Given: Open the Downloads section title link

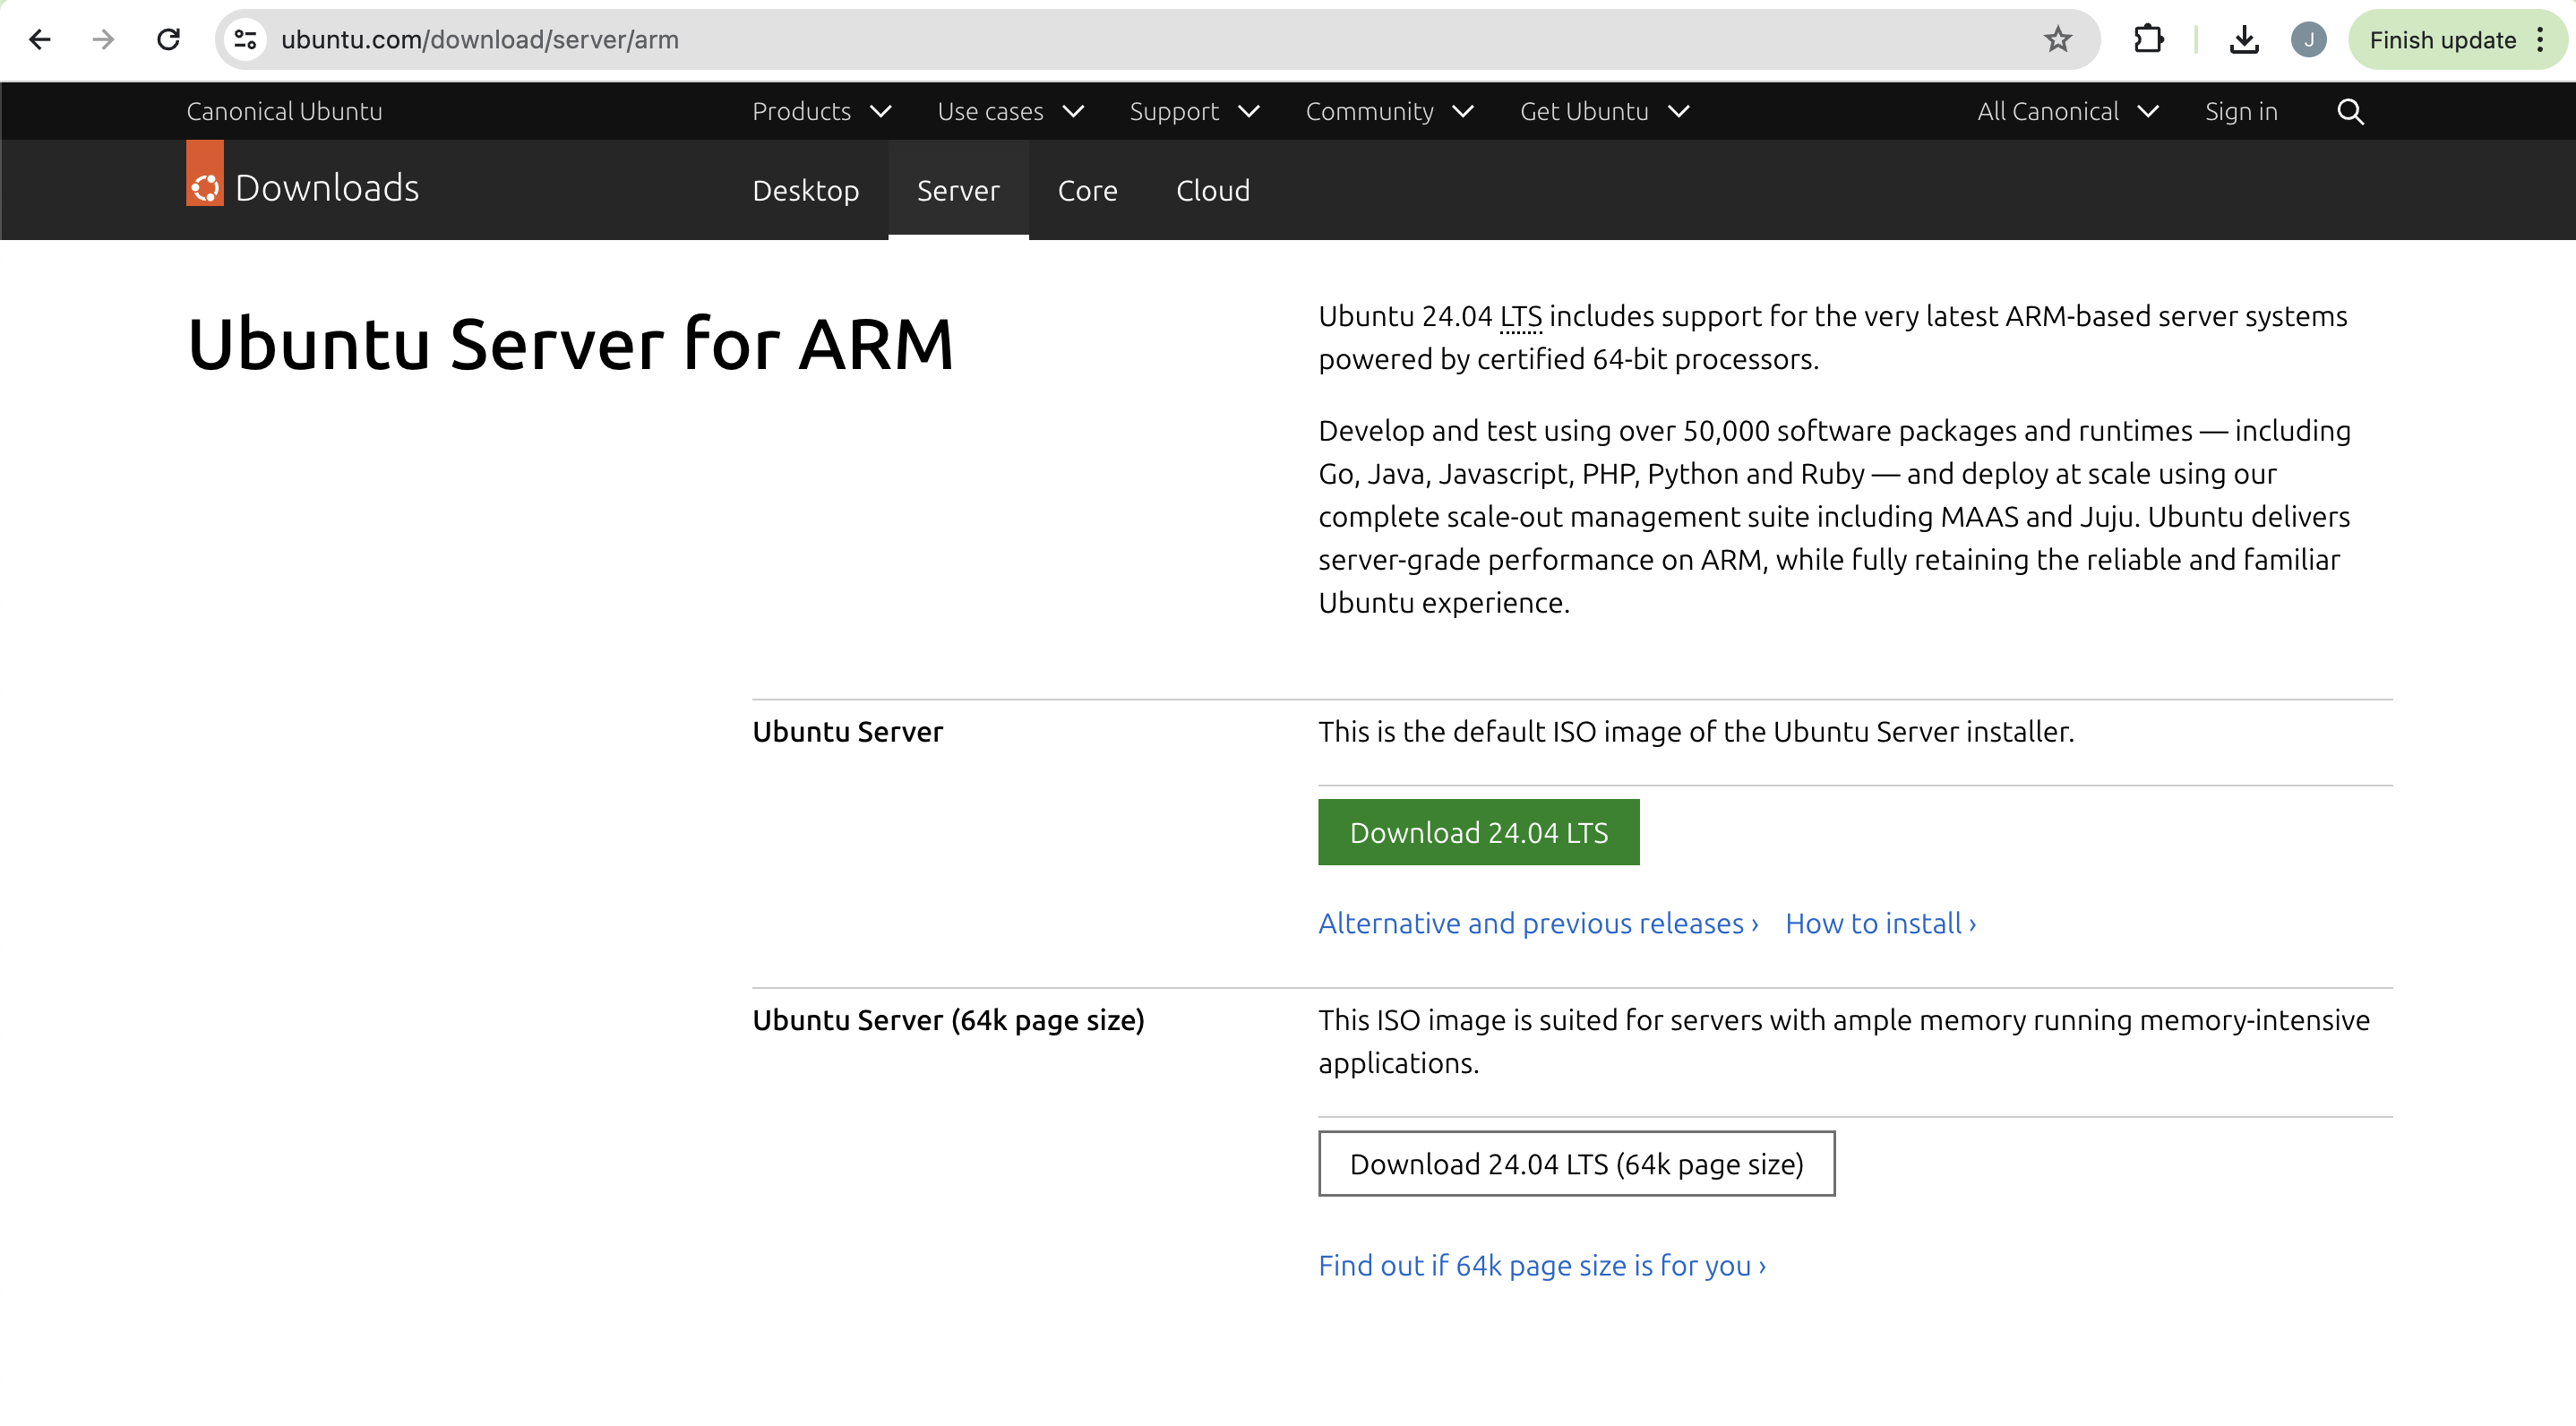Looking at the screenshot, I should pos(327,188).
